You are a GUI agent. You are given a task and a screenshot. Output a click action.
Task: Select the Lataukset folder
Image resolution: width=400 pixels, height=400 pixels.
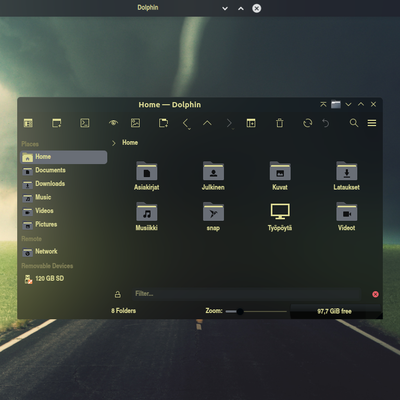point(347,176)
